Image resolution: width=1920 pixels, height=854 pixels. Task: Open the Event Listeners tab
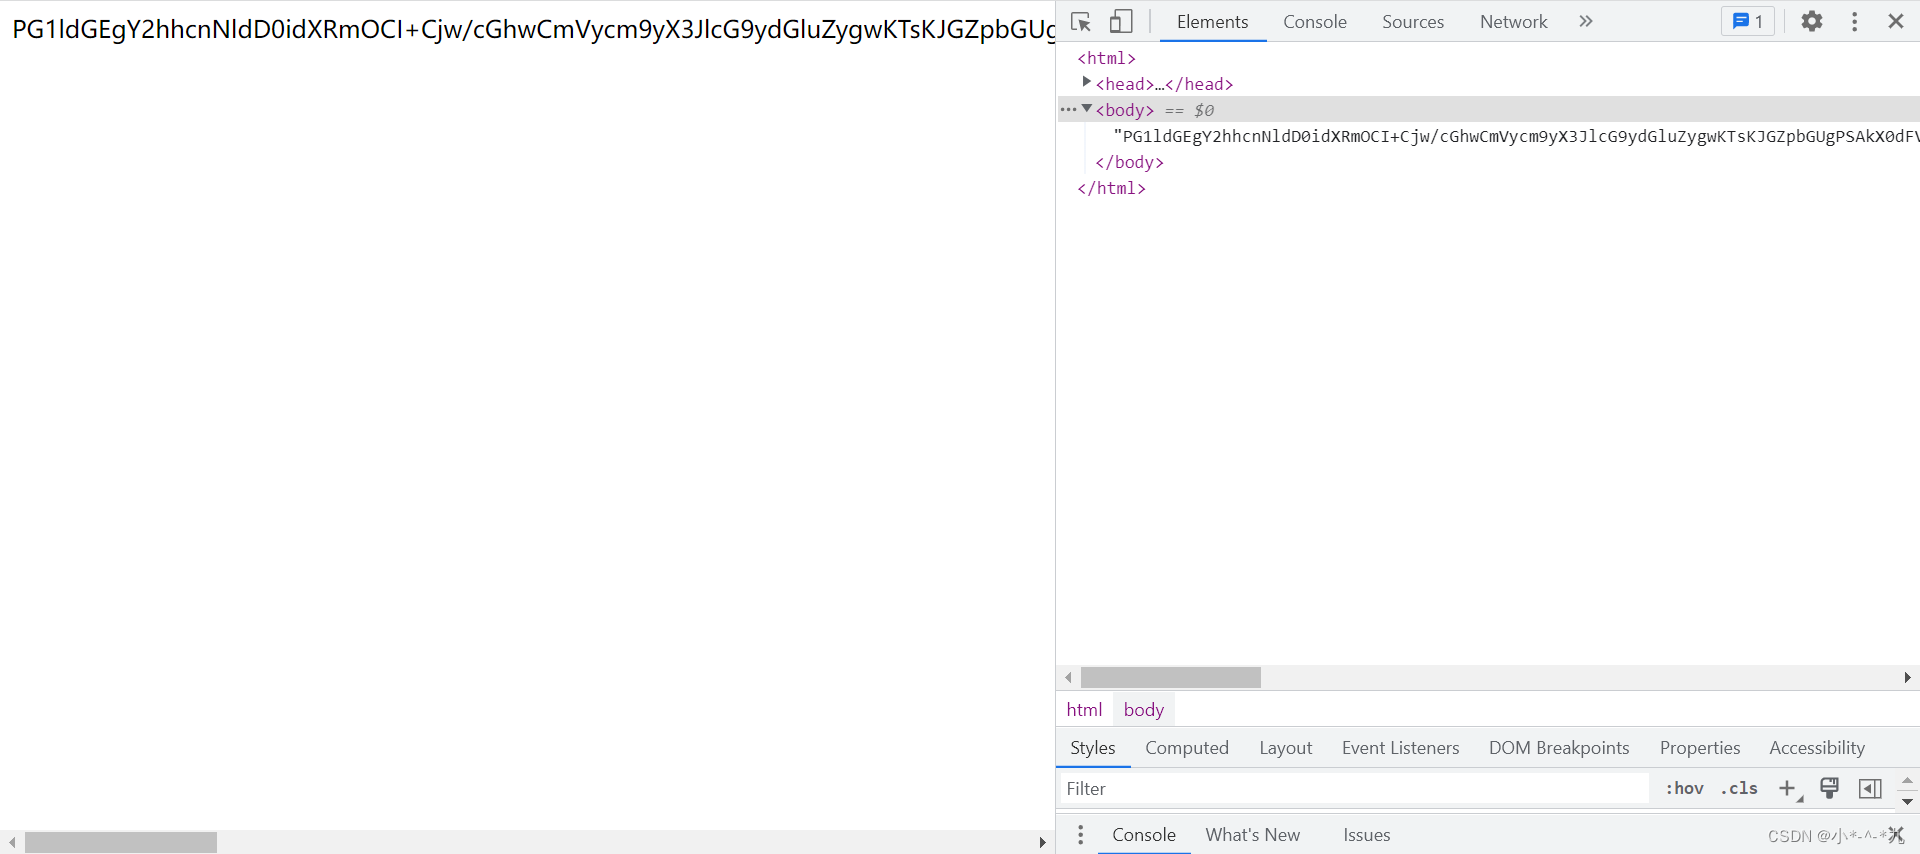1400,748
